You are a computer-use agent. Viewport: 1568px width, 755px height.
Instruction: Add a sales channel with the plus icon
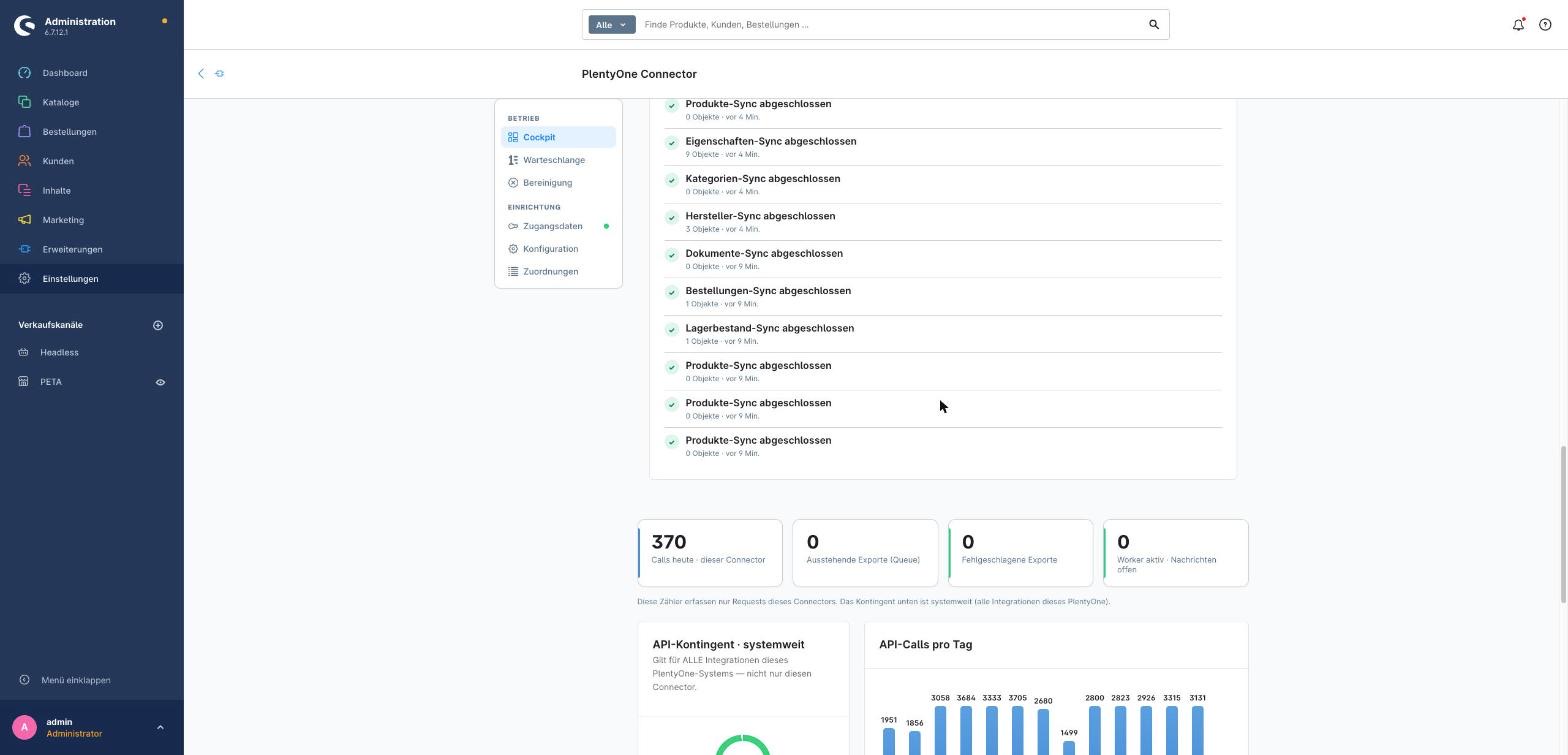coord(157,325)
